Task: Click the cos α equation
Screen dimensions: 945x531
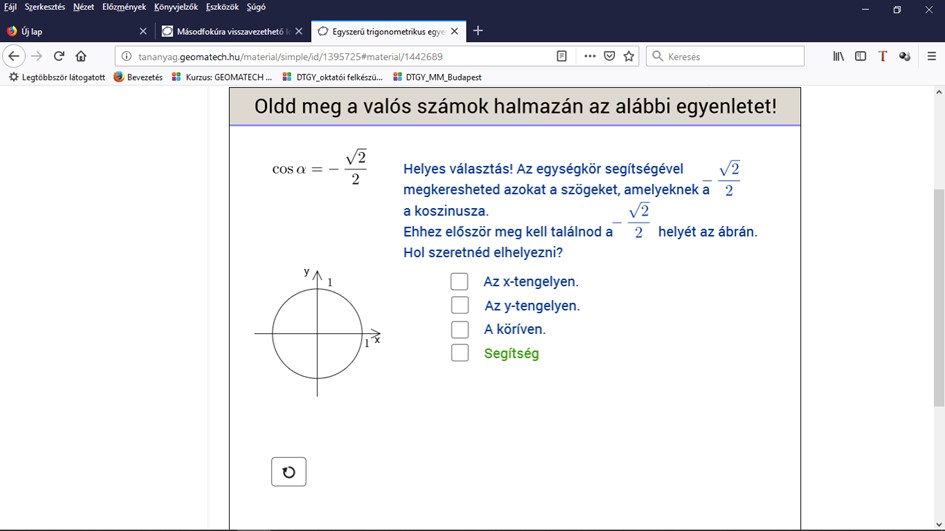Action: (x=319, y=168)
